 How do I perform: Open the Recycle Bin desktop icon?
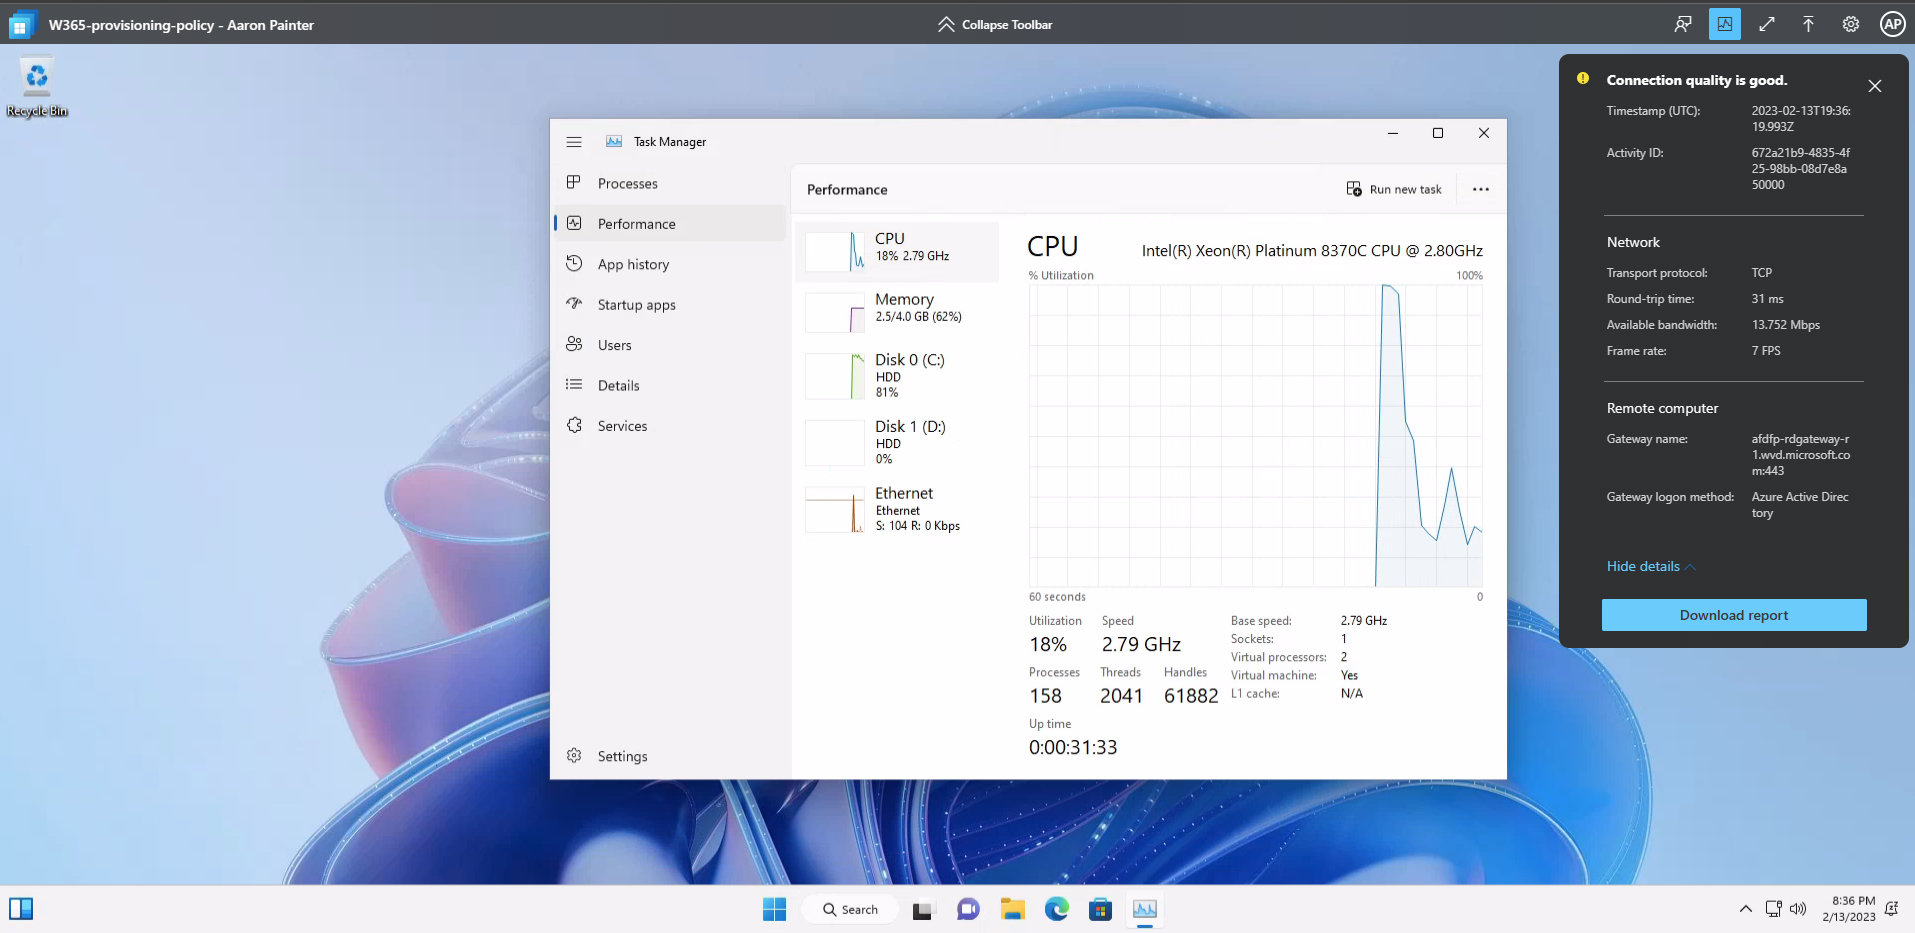click(37, 88)
